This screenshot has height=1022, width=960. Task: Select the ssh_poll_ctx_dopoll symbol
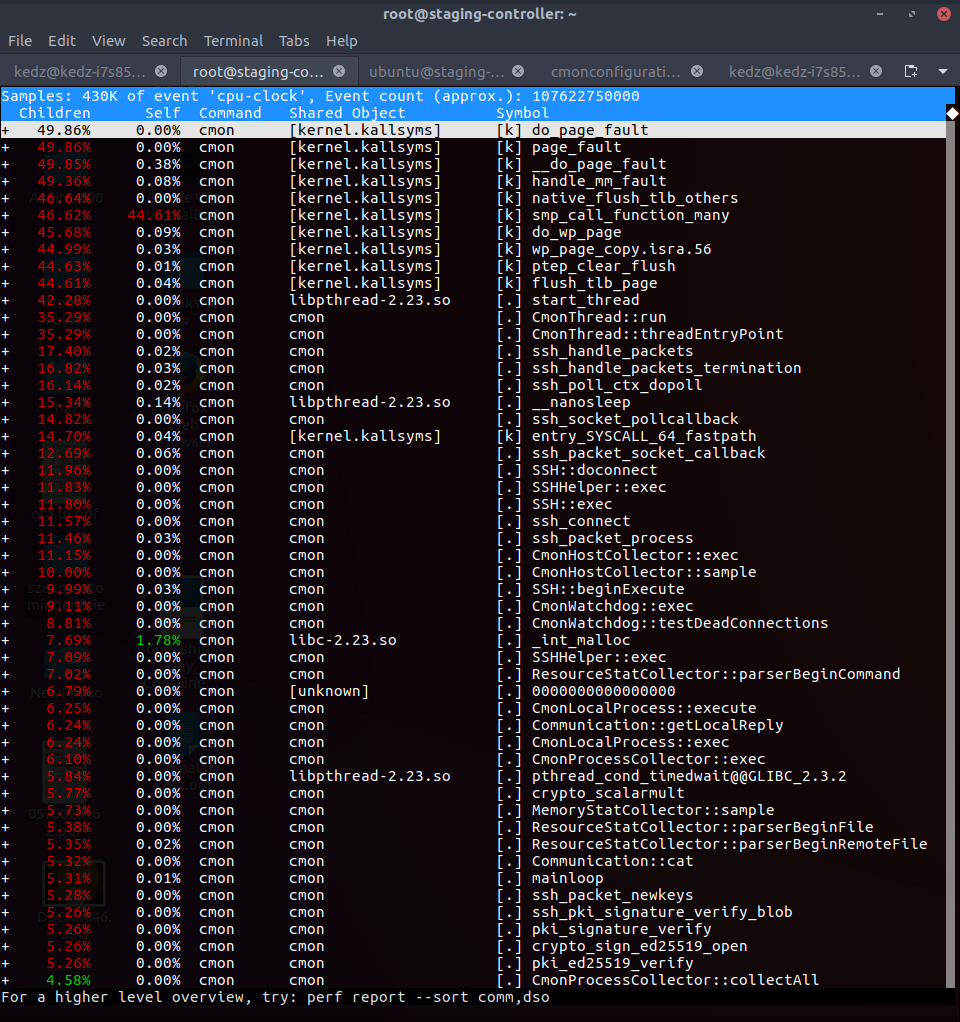pyautogui.click(x=617, y=385)
